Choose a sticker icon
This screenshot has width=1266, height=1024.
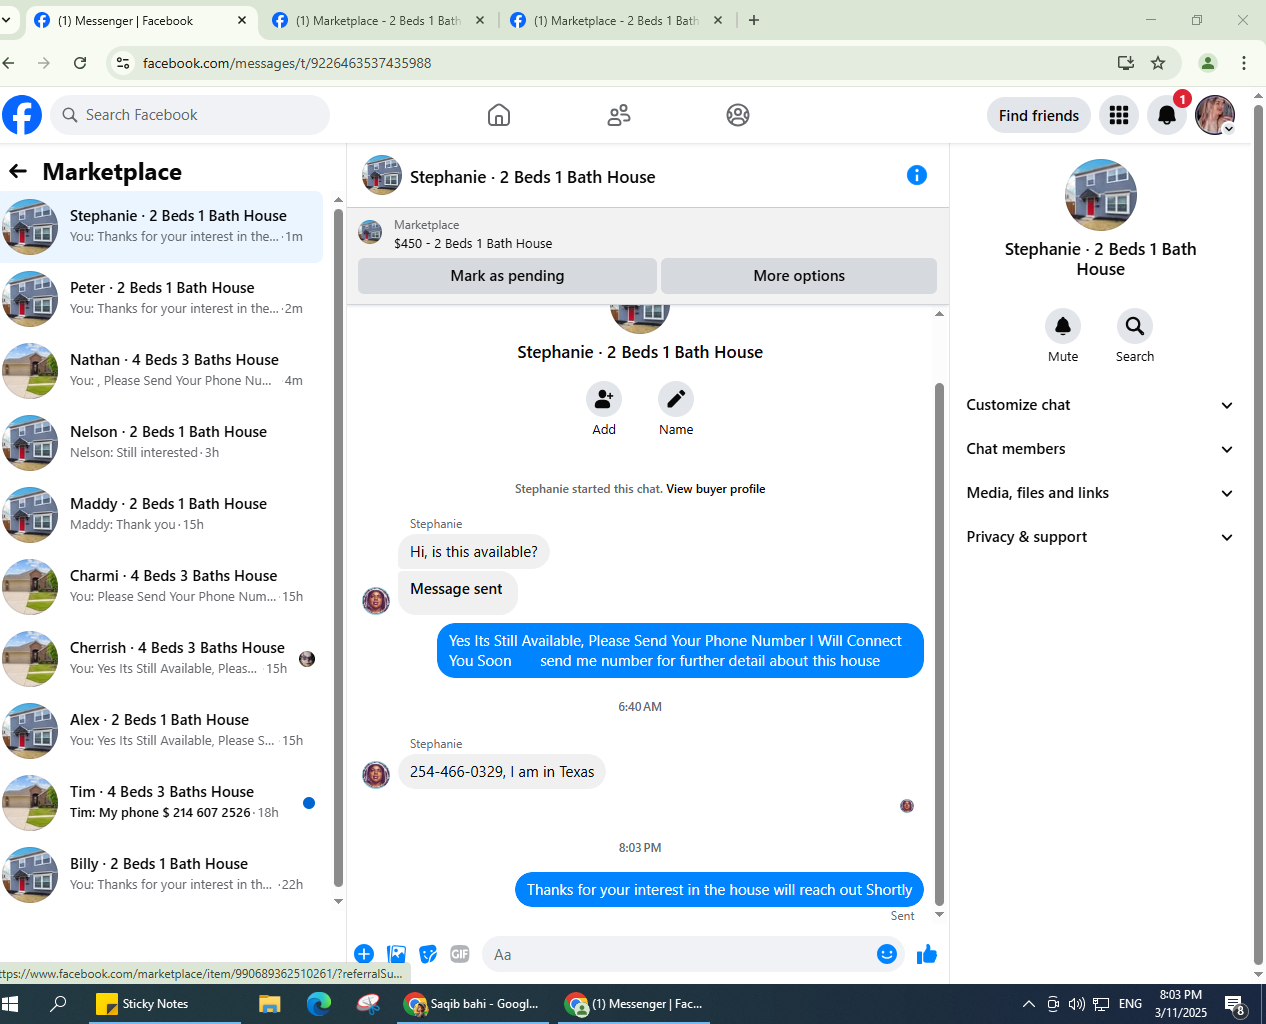tap(428, 954)
